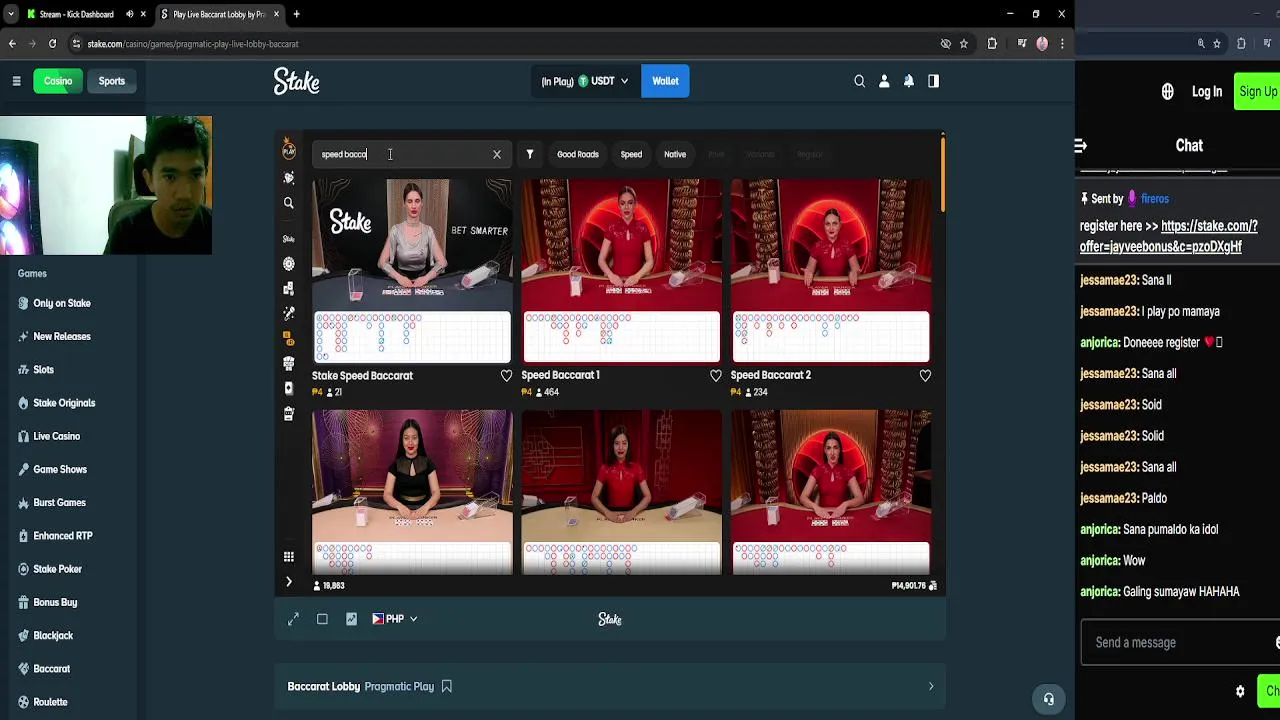Clear the lobby search with X

click(497, 154)
